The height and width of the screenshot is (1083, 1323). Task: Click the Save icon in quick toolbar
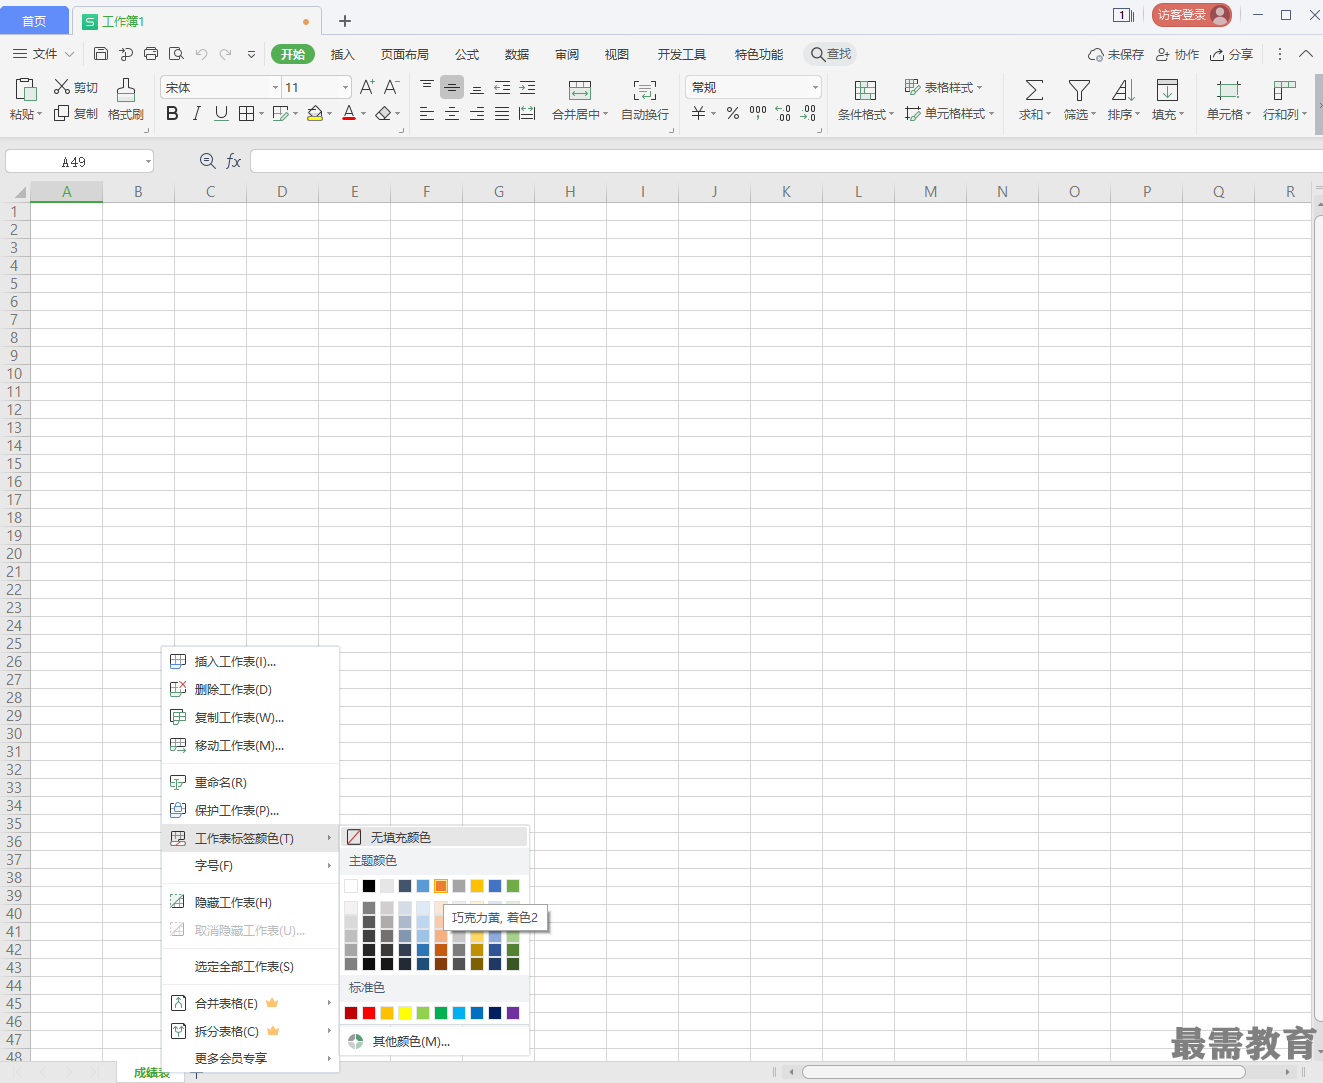pyautogui.click(x=101, y=54)
